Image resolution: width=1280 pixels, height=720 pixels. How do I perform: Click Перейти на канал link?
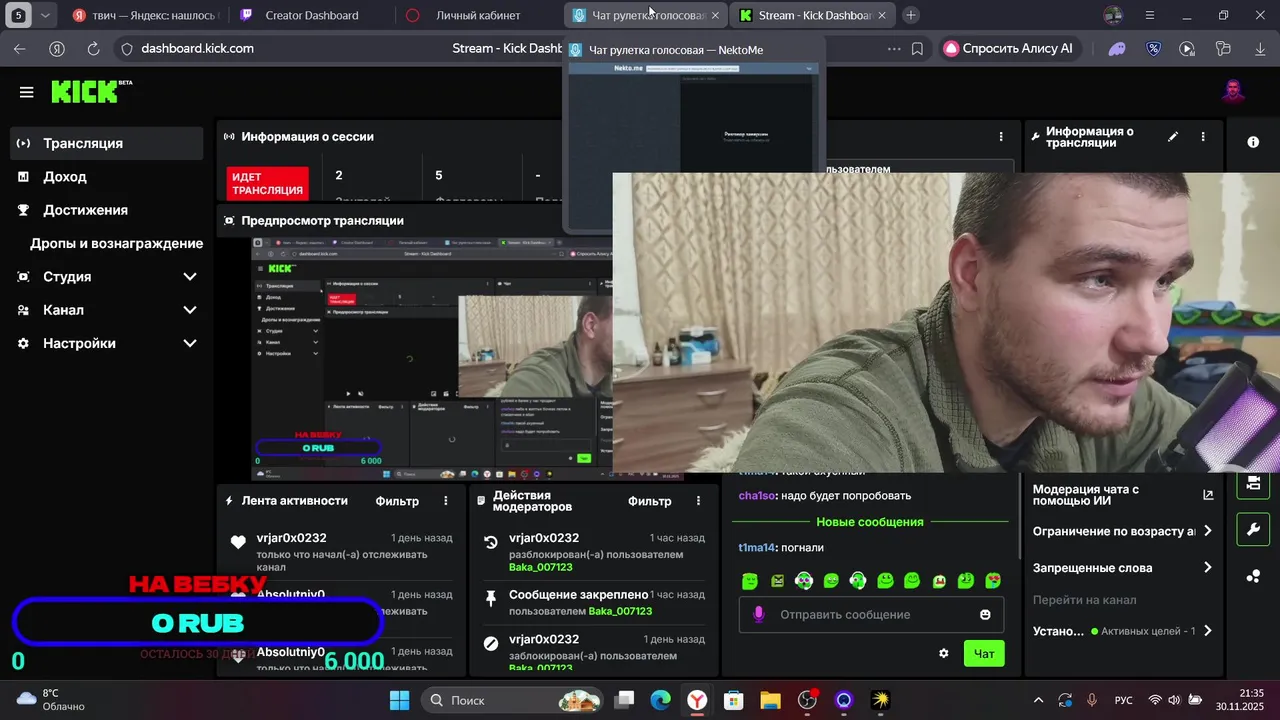(x=1084, y=600)
